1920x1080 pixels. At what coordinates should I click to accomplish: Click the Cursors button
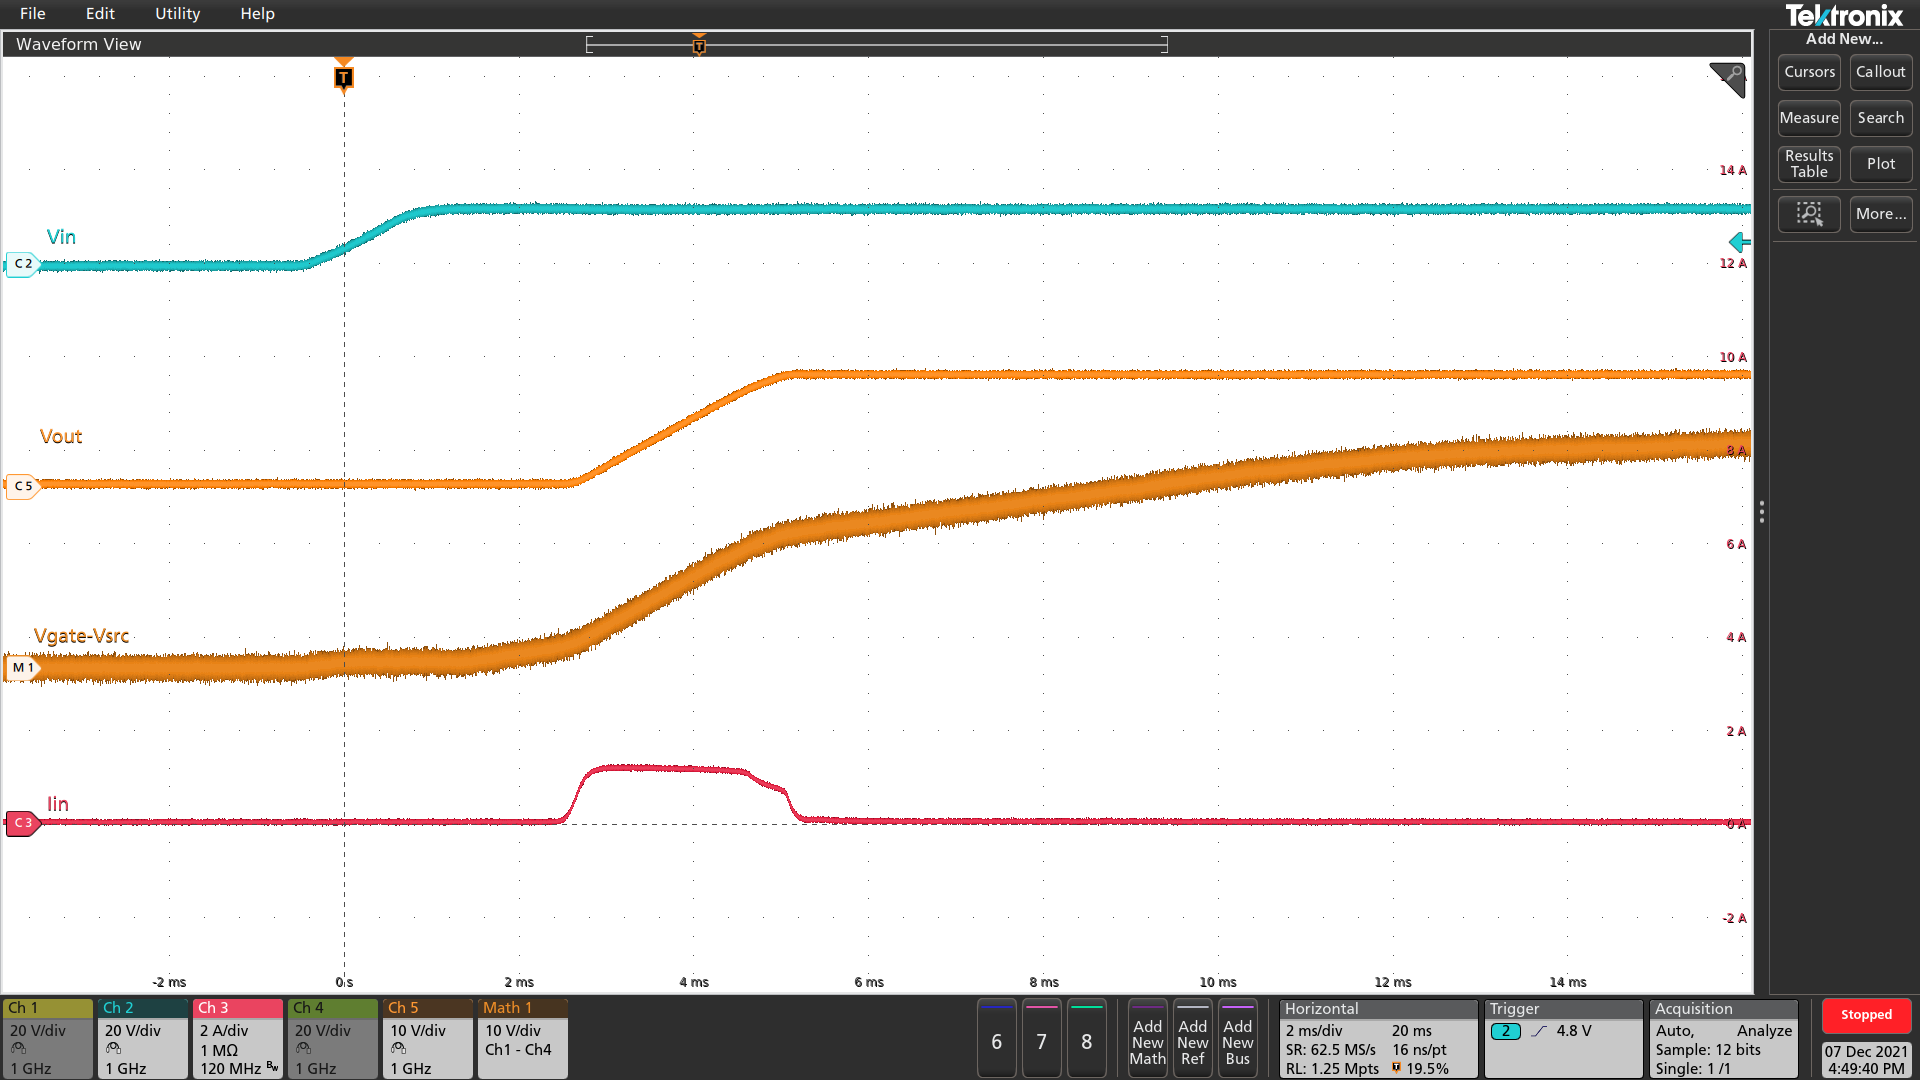point(1808,72)
